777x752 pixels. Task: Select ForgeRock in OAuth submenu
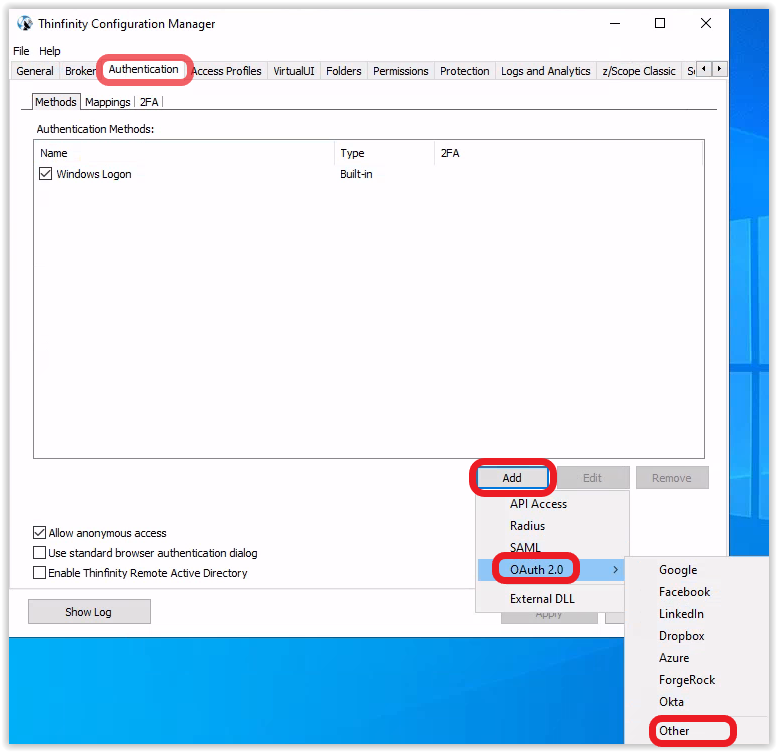(697, 680)
